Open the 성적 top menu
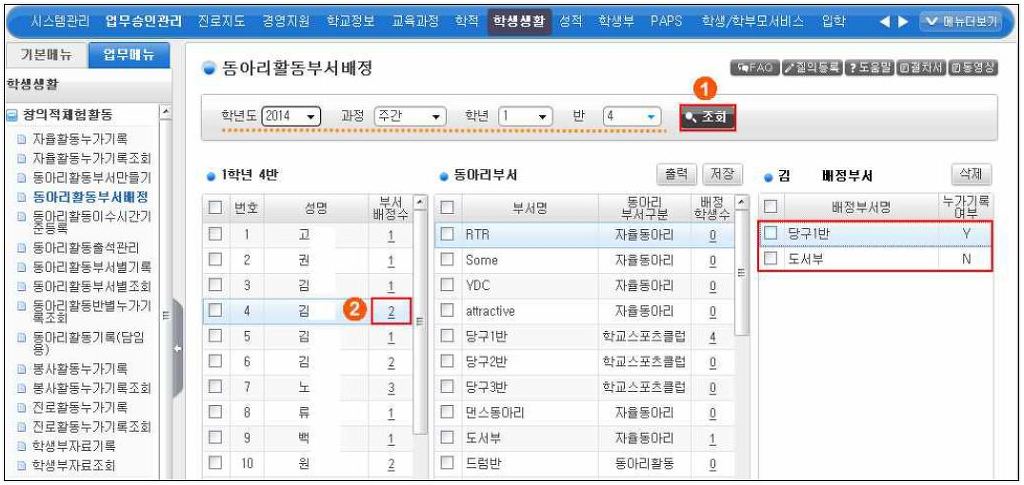 point(571,22)
